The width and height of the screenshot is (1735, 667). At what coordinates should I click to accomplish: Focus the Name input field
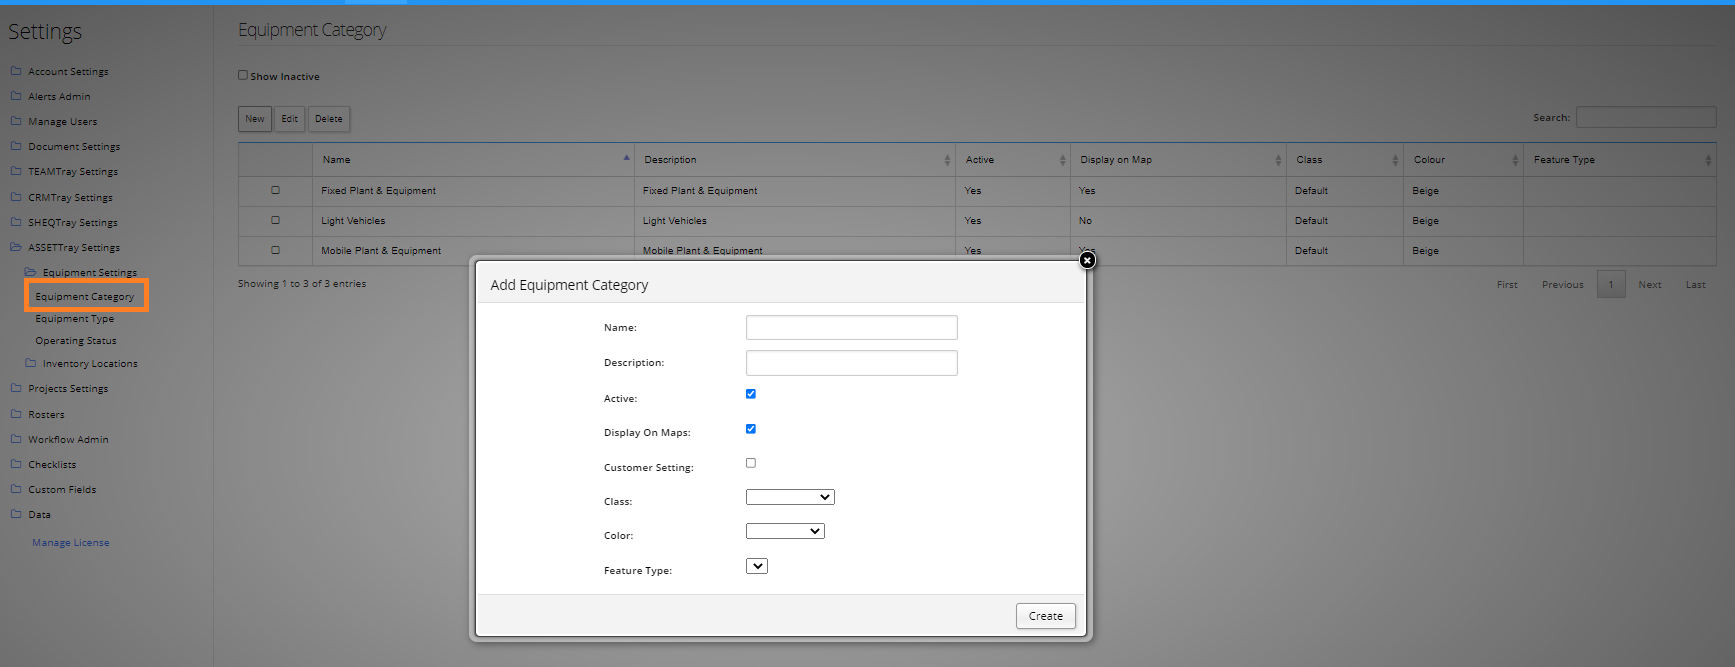click(x=852, y=328)
